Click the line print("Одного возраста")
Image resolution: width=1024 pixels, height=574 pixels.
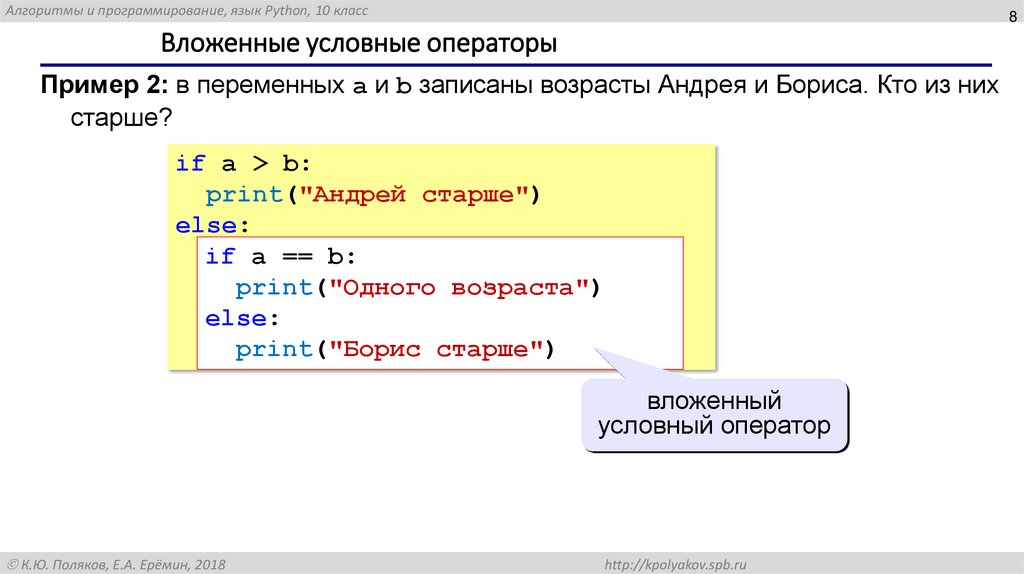click(x=417, y=287)
